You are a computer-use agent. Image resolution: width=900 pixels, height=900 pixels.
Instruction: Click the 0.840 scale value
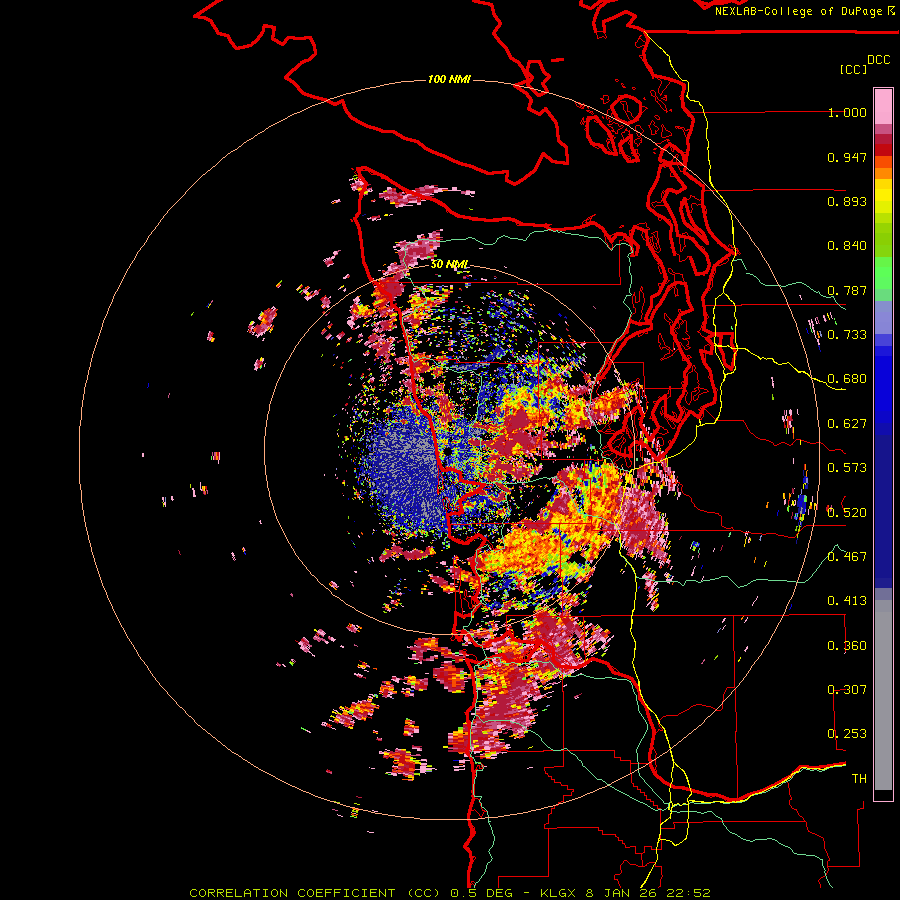(x=847, y=246)
